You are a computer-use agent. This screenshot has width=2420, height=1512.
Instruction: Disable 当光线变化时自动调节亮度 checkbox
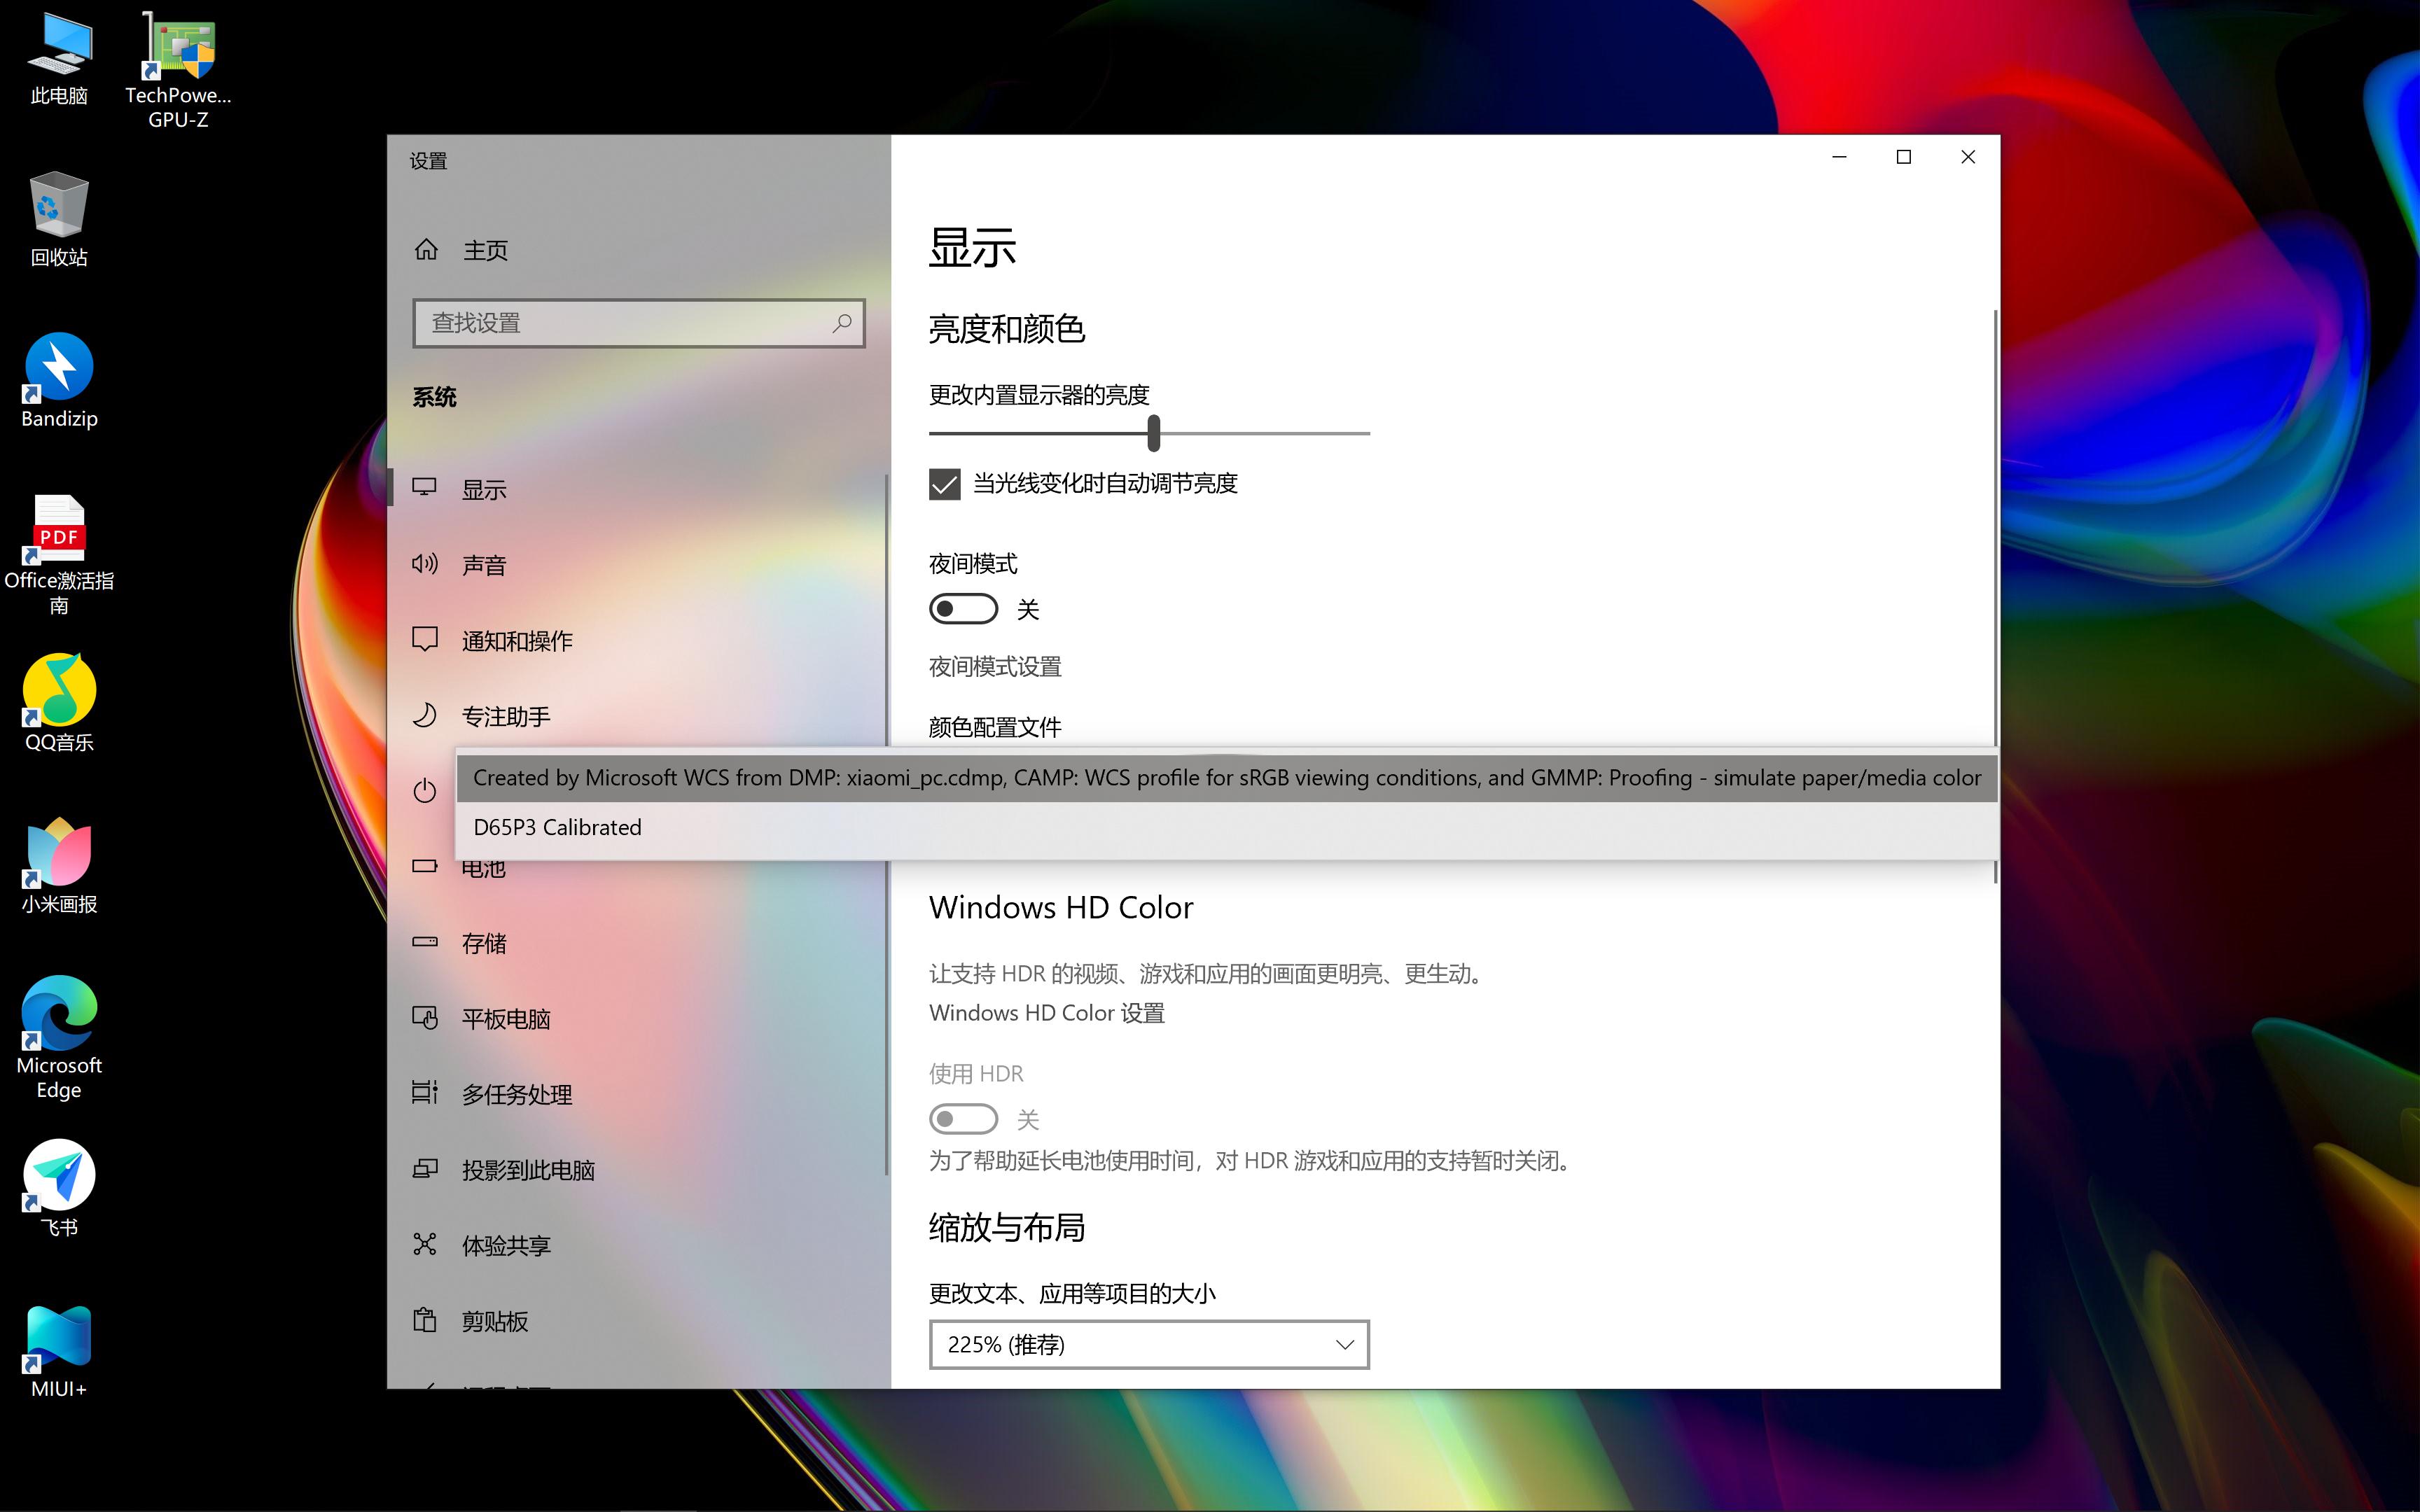pyautogui.click(x=944, y=485)
